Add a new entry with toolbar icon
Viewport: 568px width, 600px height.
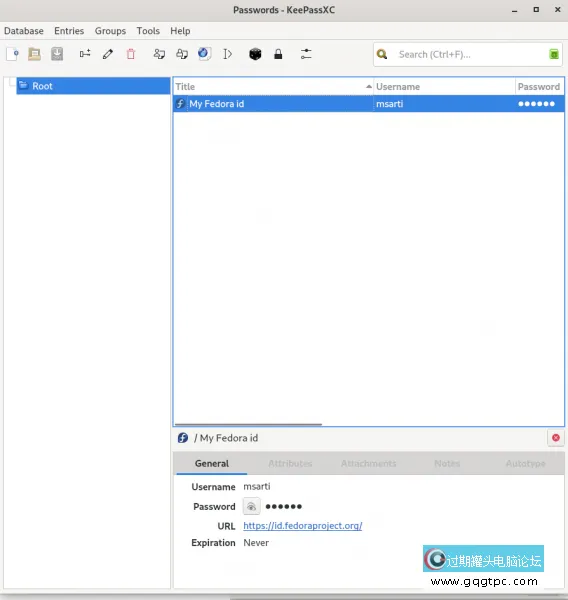point(85,54)
